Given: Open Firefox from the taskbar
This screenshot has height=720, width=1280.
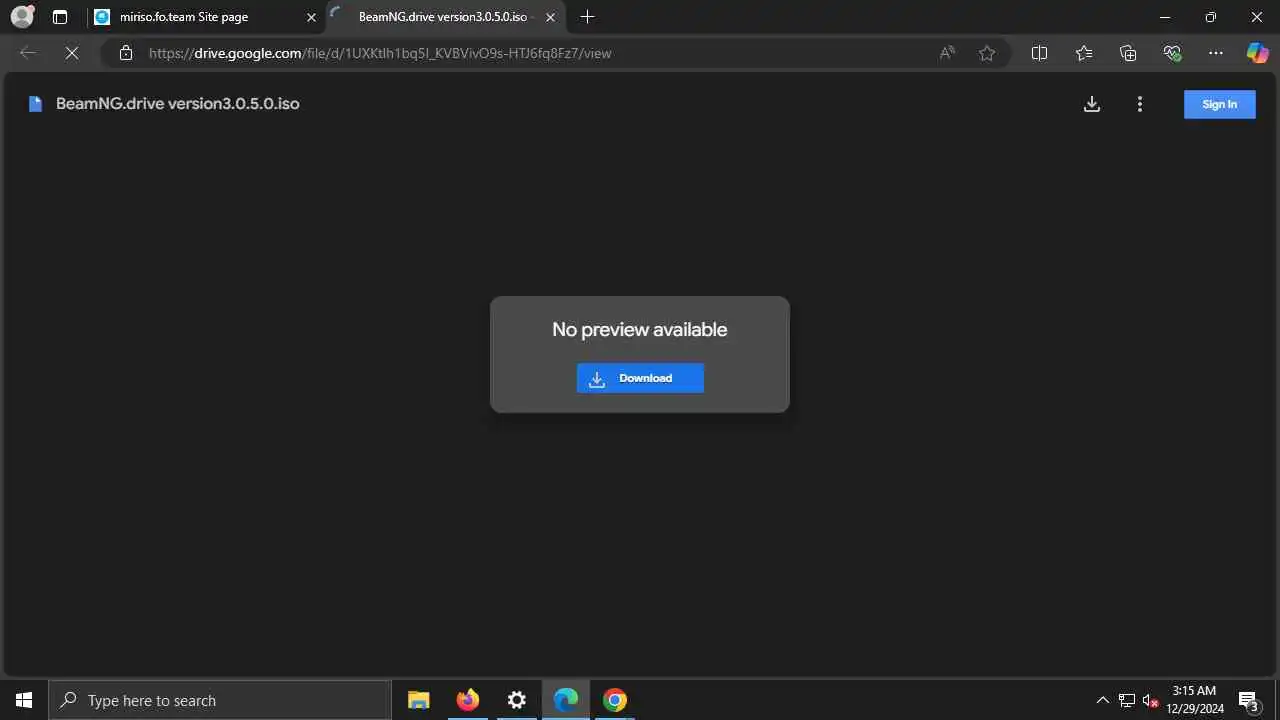Looking at the screenshot, I should coord(467,700).
